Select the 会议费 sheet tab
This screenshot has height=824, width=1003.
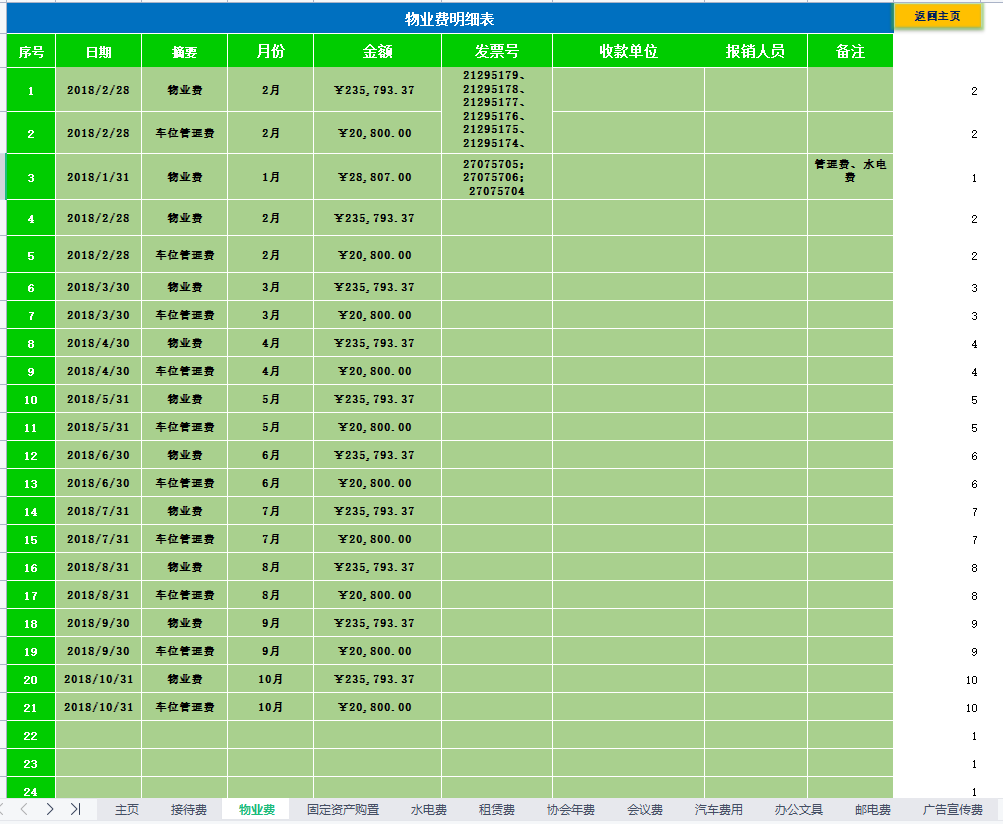pos(645,810)
